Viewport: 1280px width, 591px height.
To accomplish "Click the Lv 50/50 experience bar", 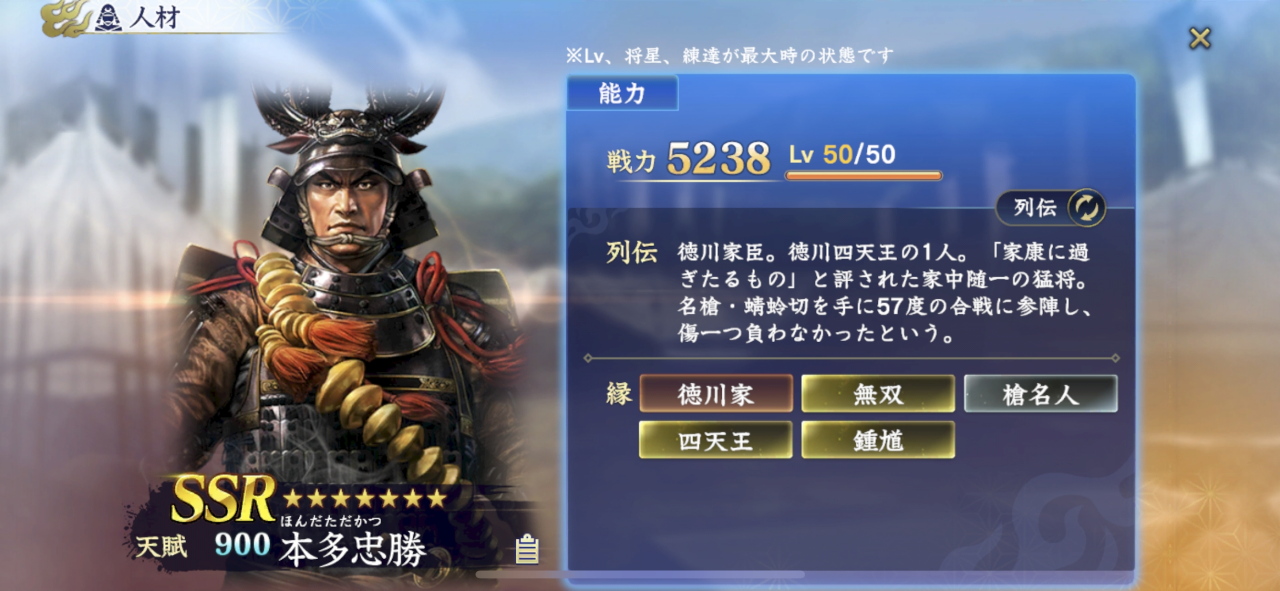I will tap(864, 176).
